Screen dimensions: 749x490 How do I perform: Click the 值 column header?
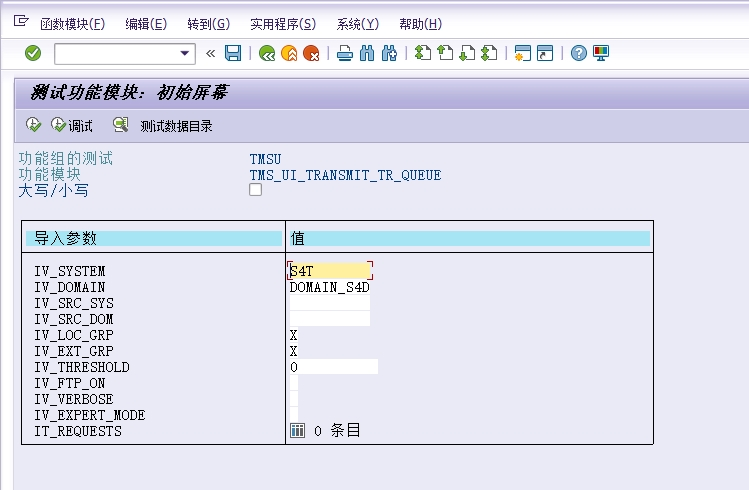point(470,238)
